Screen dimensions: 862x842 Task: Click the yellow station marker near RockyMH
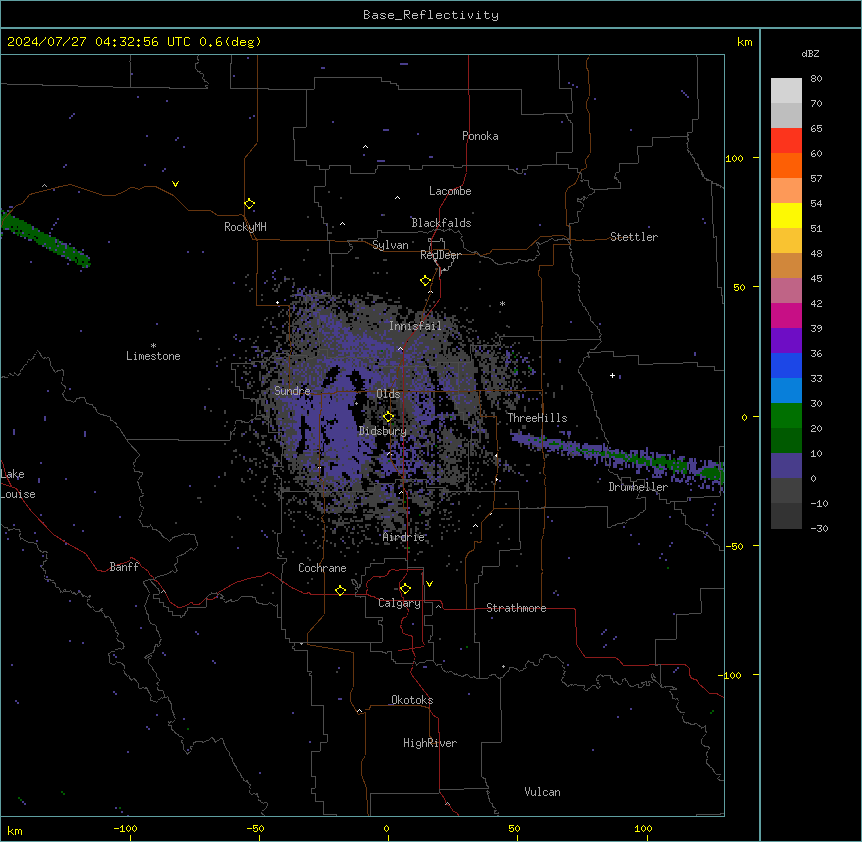[x=250, y=204]
